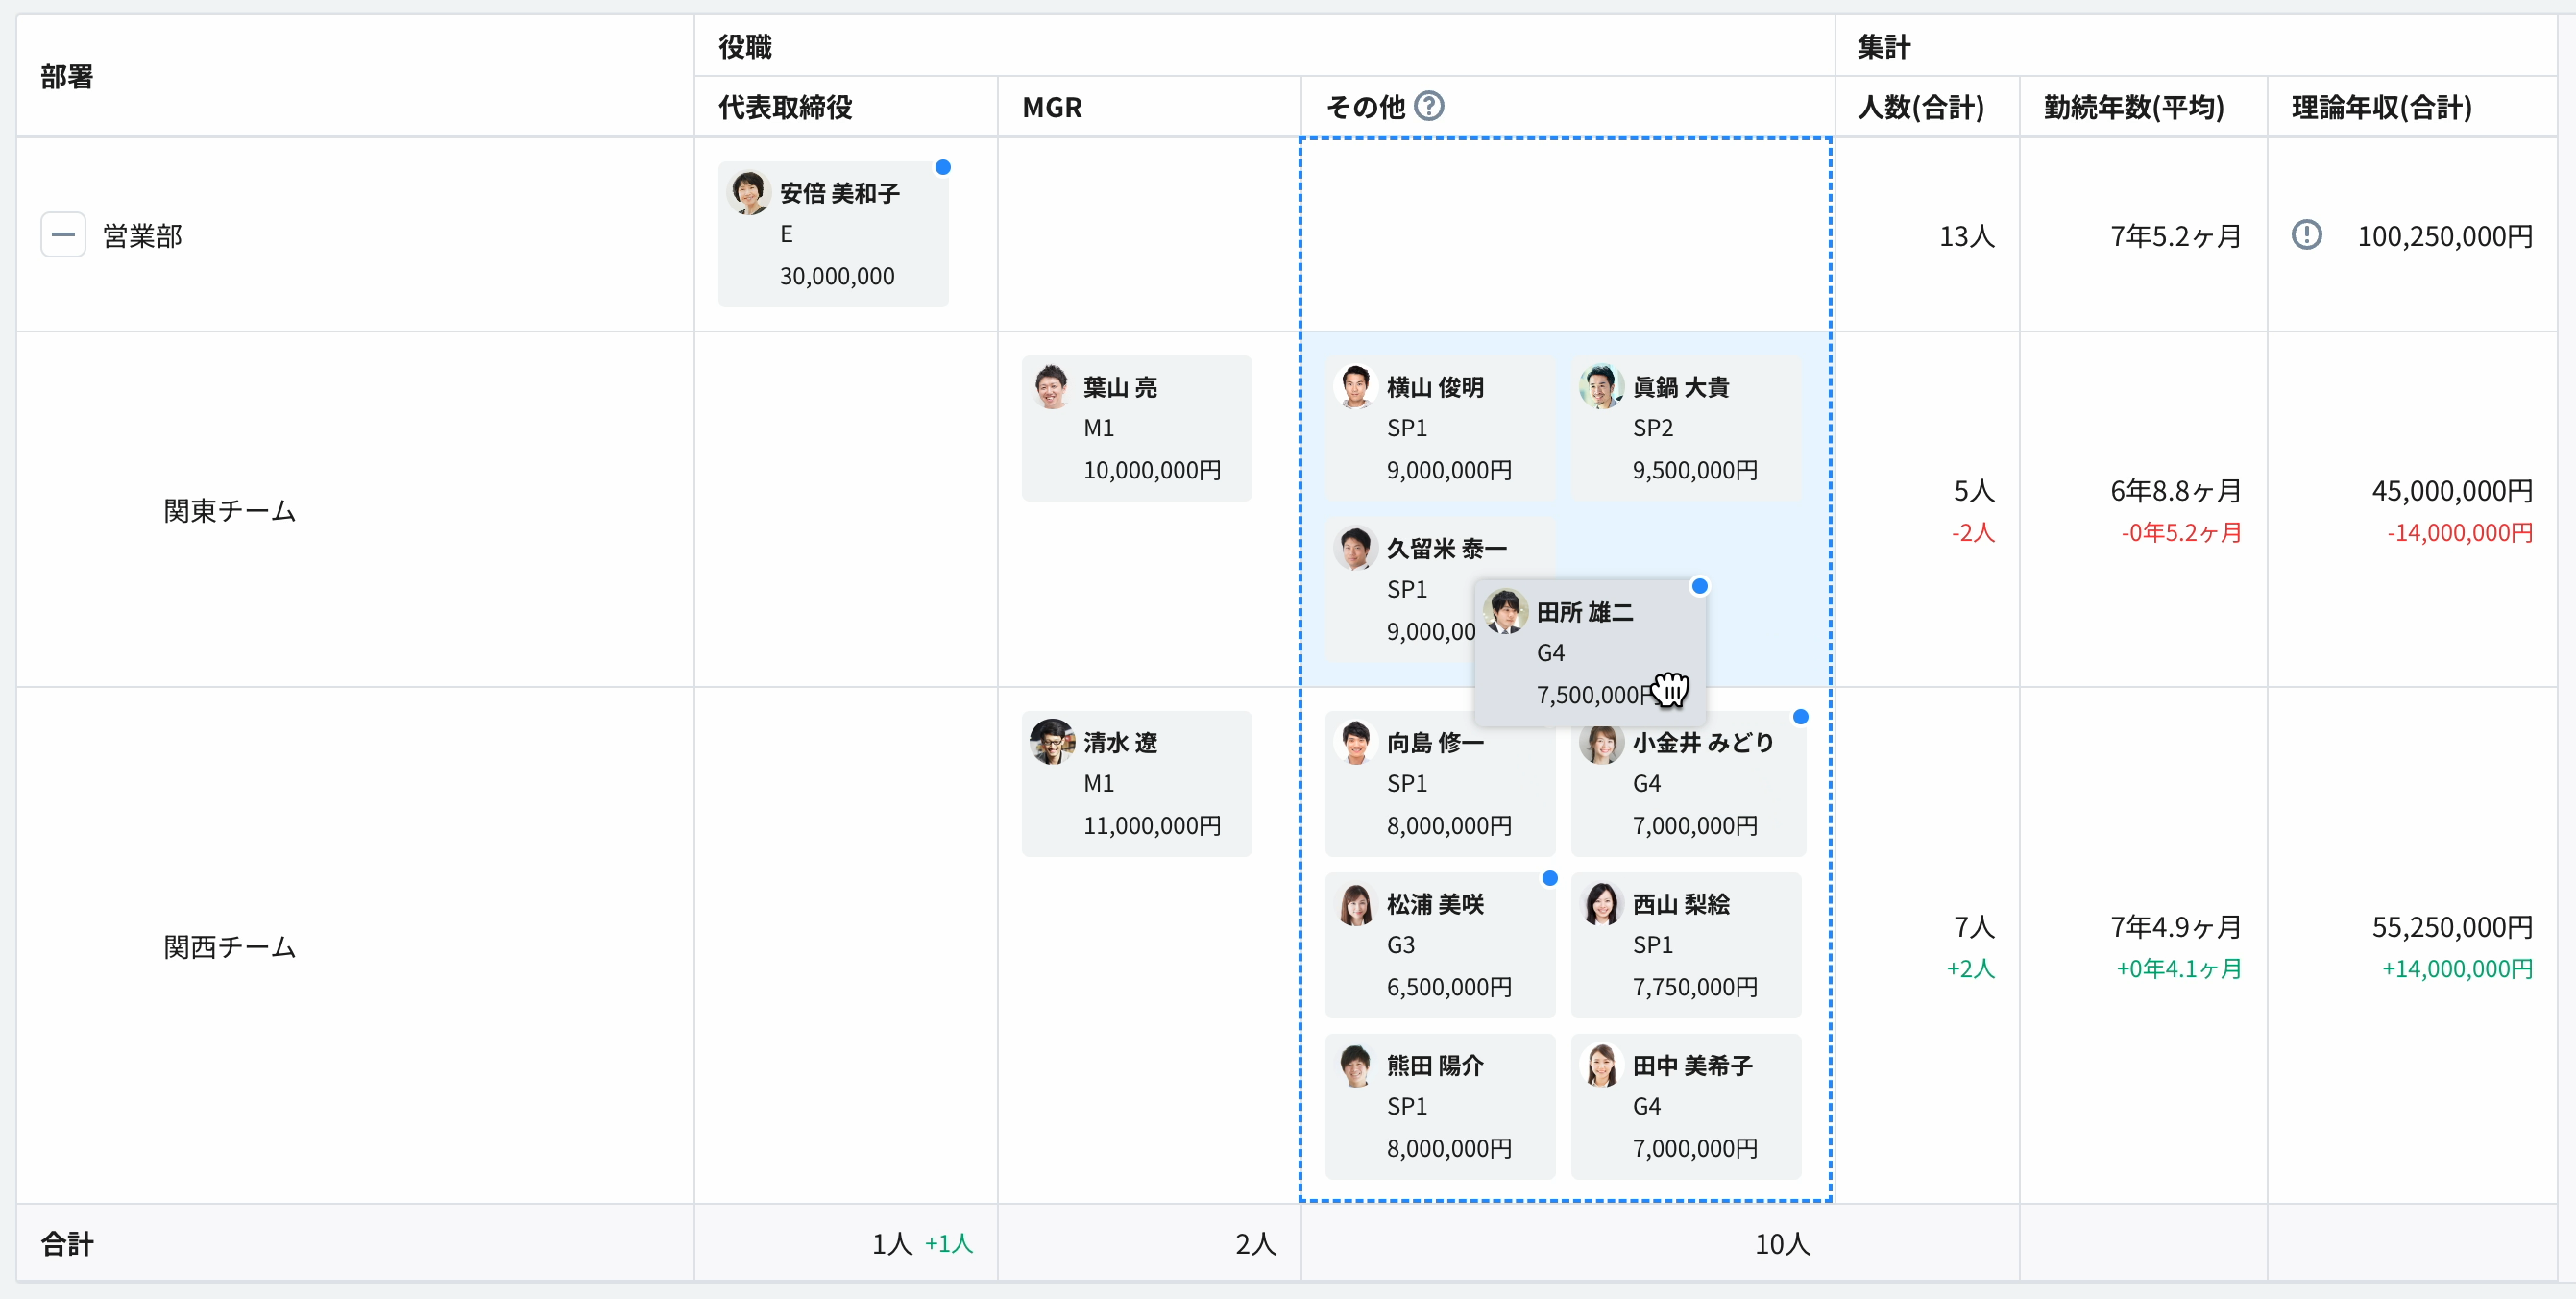Click 向島 修一 employee name
This screenshot has height=1299, width=2576.
[1435, 743]
